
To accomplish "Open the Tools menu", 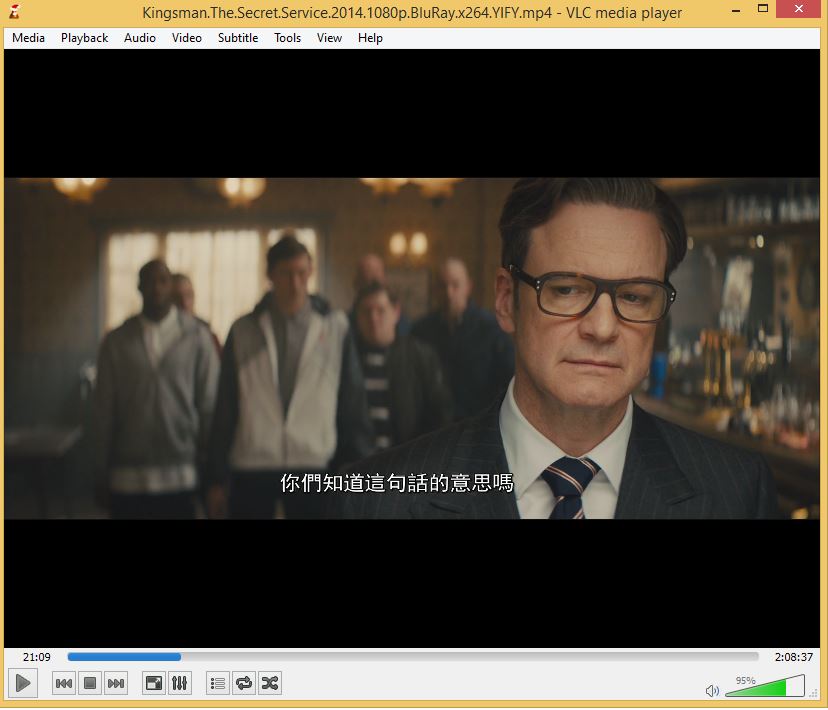I will pos(288,38).
